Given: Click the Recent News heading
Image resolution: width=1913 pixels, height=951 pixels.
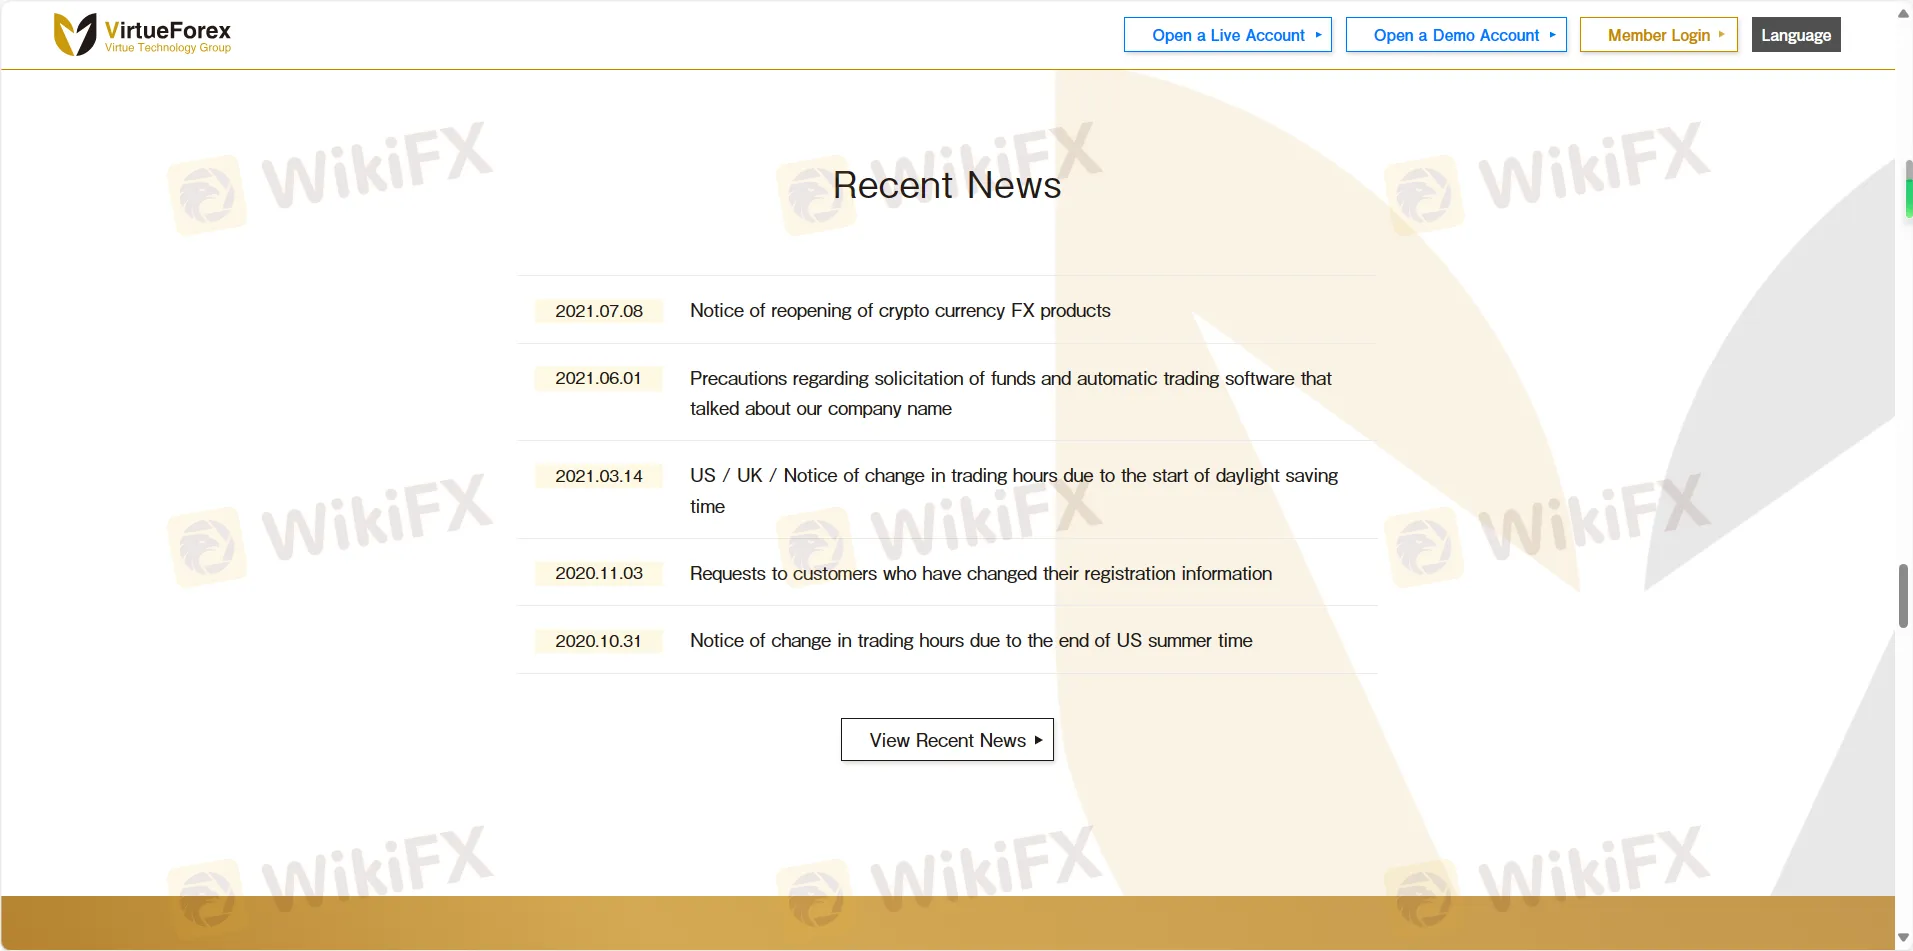Looking at the screenshot, I should click(946, 186).
